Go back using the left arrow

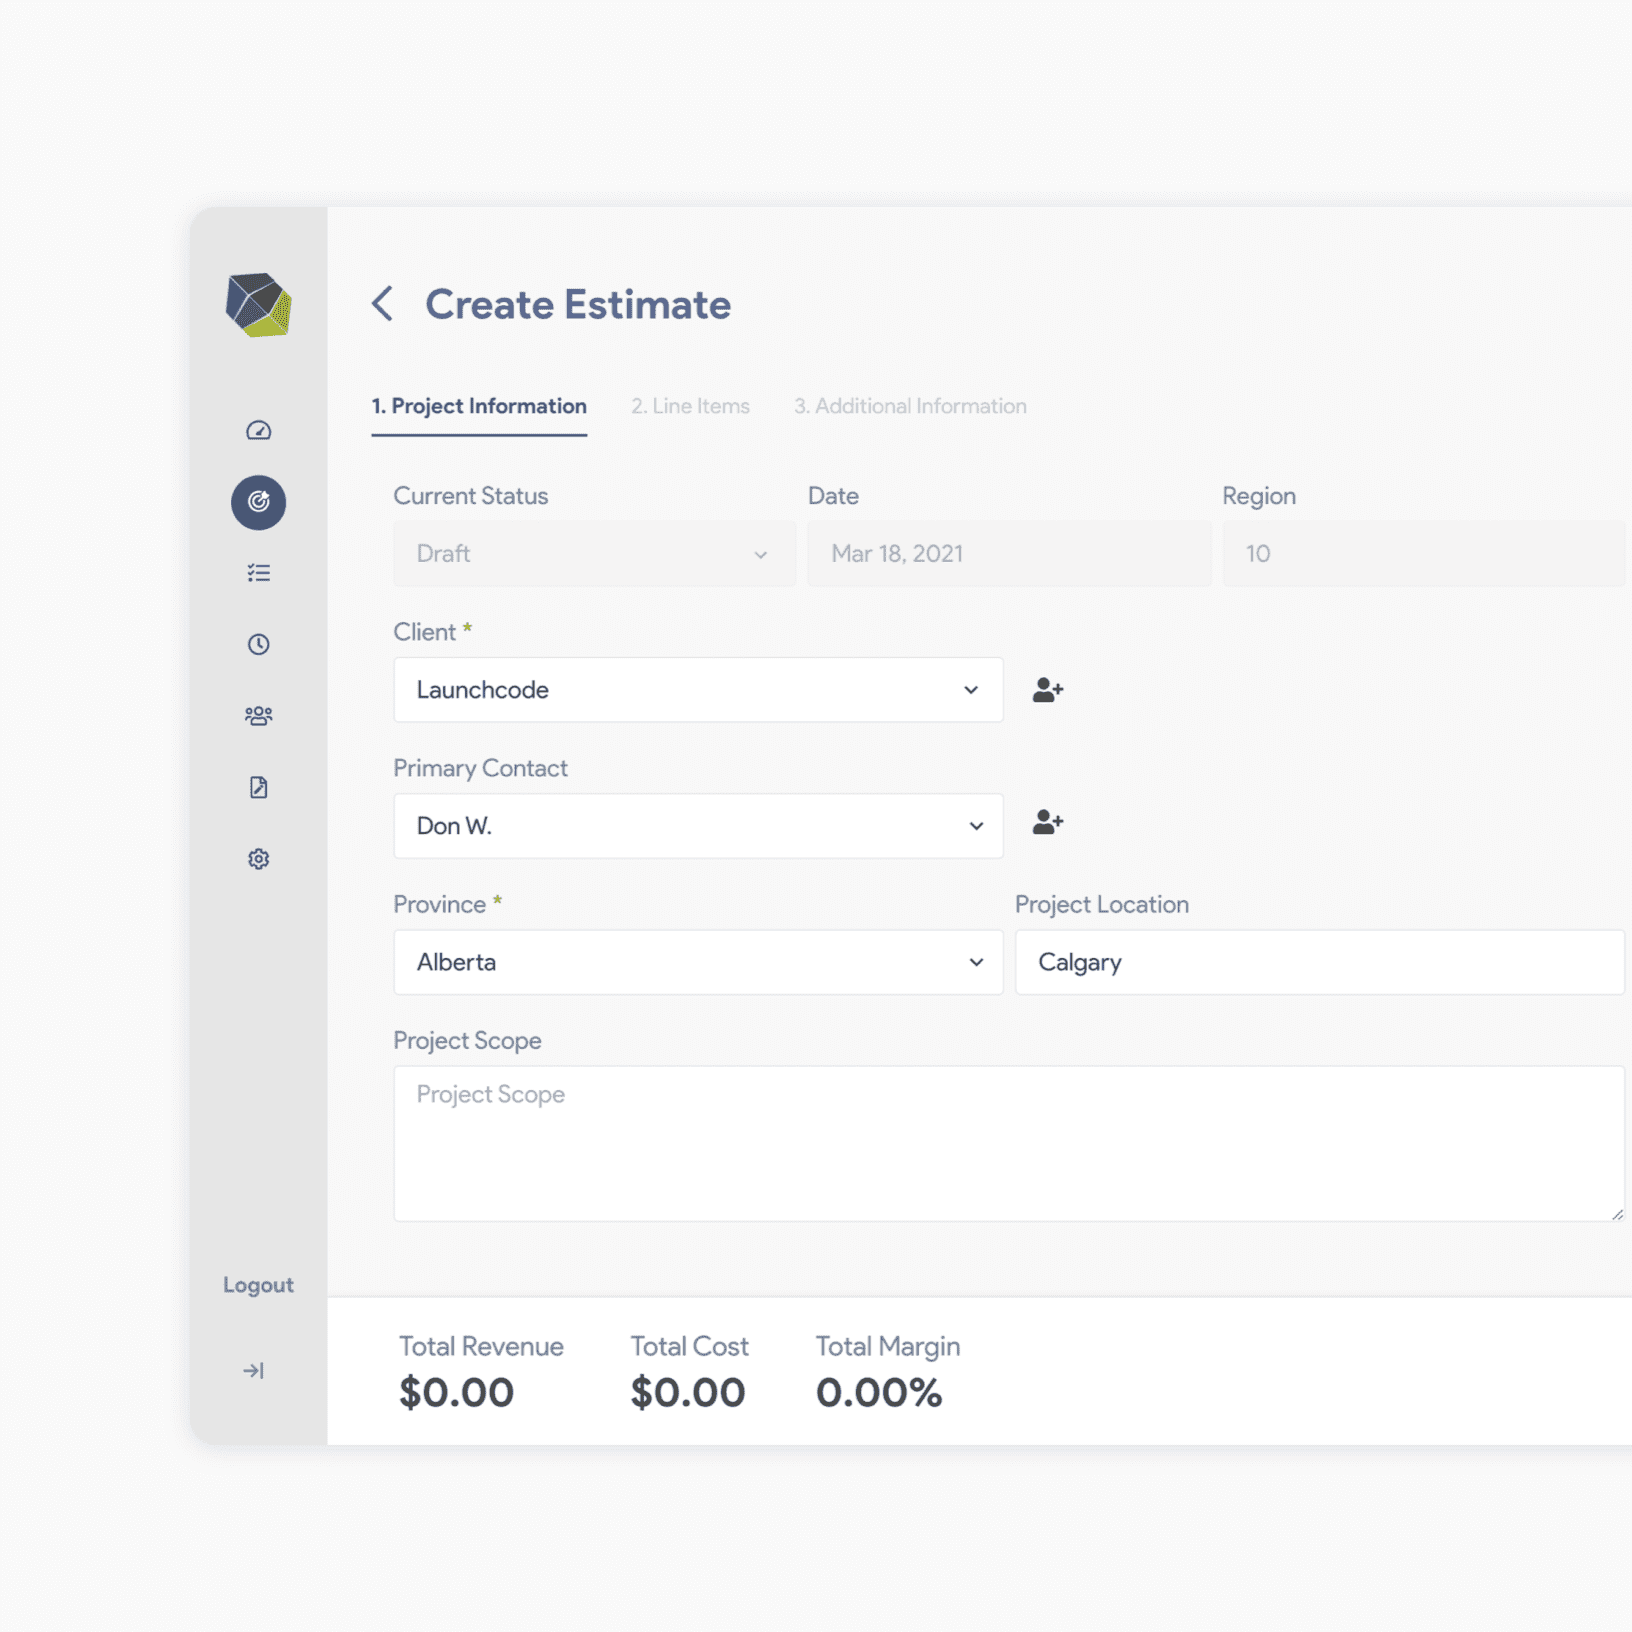(x=382, y=304)
